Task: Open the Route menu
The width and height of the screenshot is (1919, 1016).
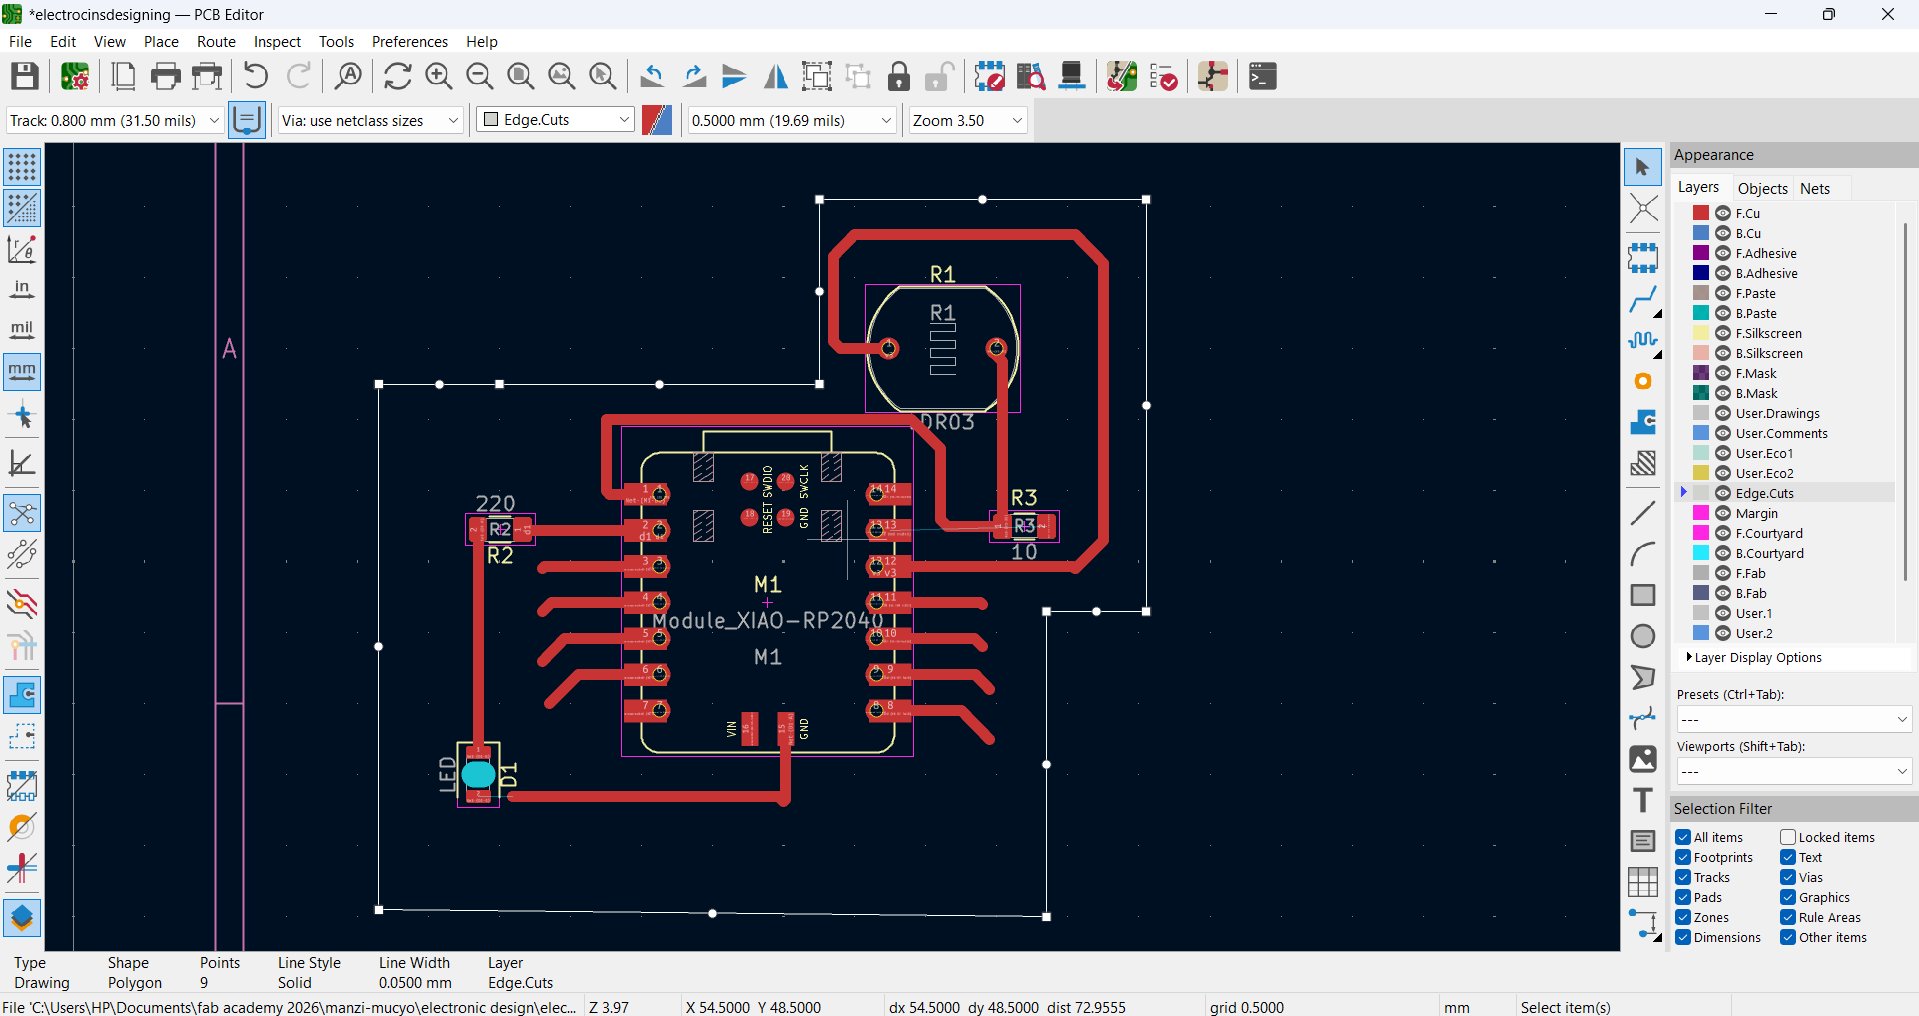Action: click(x=216, y=42)
